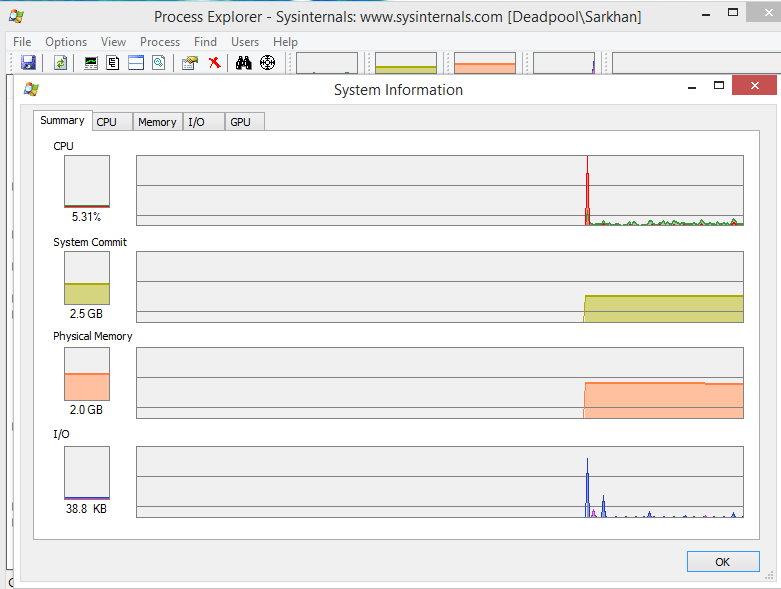Screen dimensions: 781x589
Task: Click the toolbar orange physical memory mini graph
Action: pyautogui.click(x=485, y=63)
